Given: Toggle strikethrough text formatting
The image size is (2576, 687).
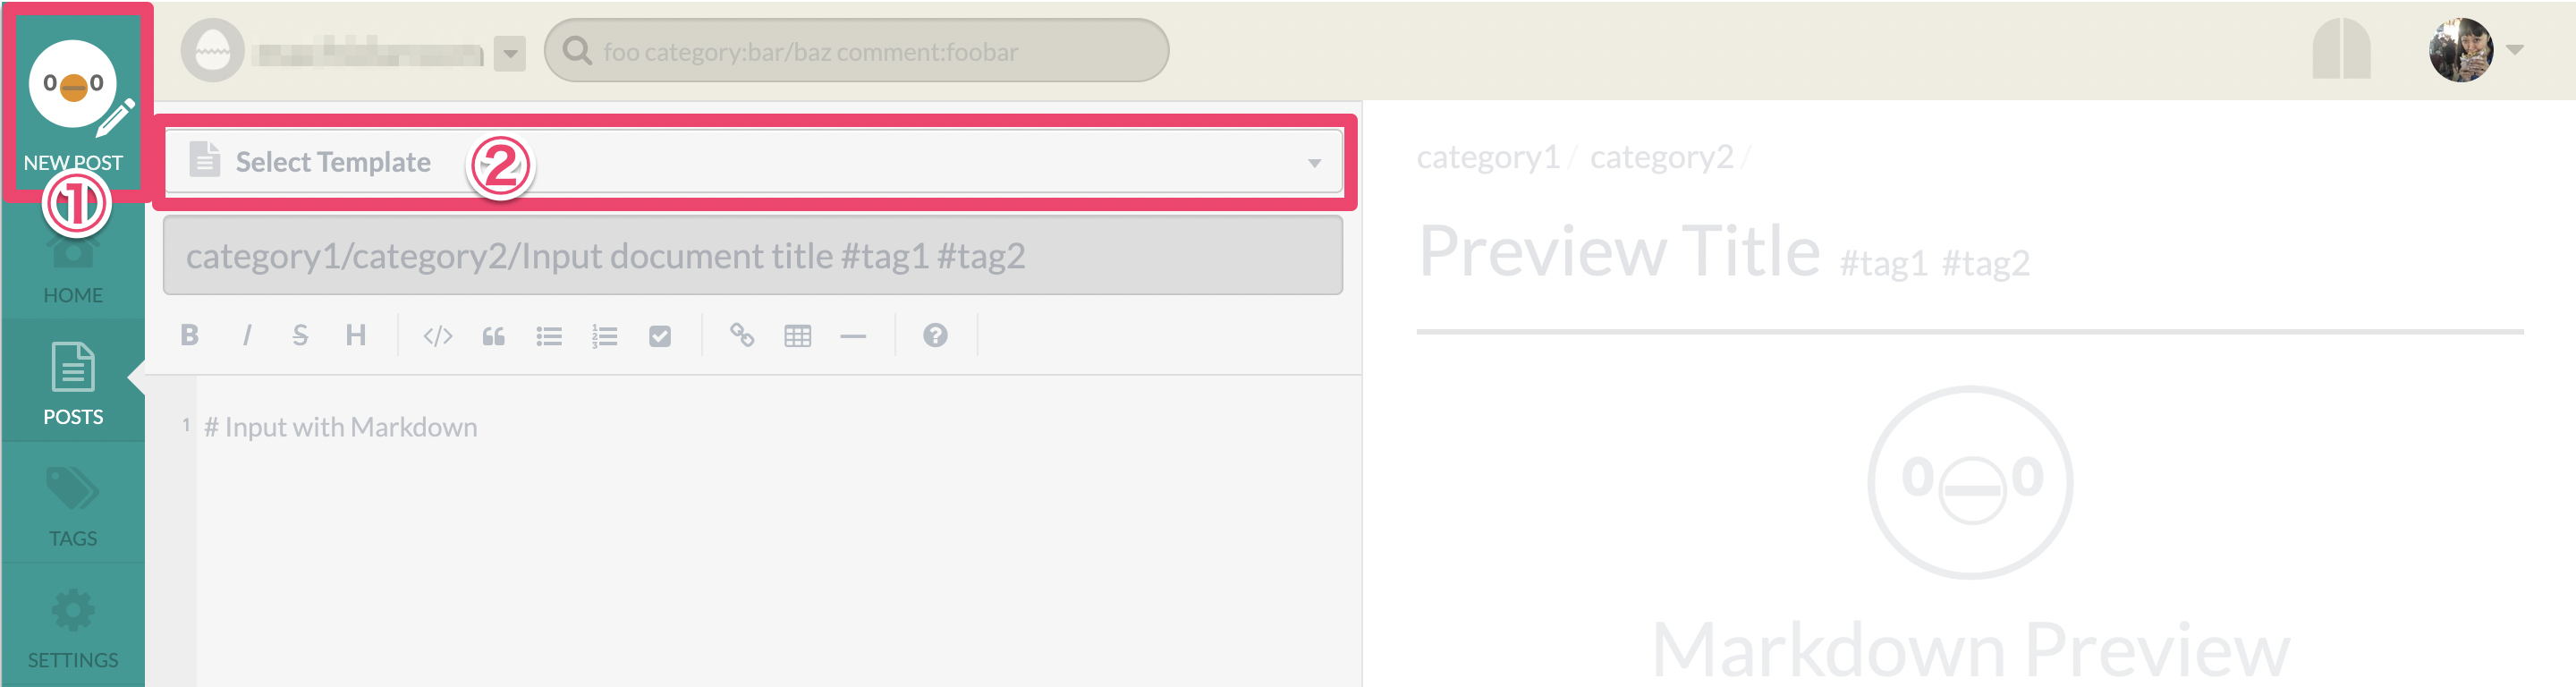Looking at the screenshot, I should [x=300, y=335].
